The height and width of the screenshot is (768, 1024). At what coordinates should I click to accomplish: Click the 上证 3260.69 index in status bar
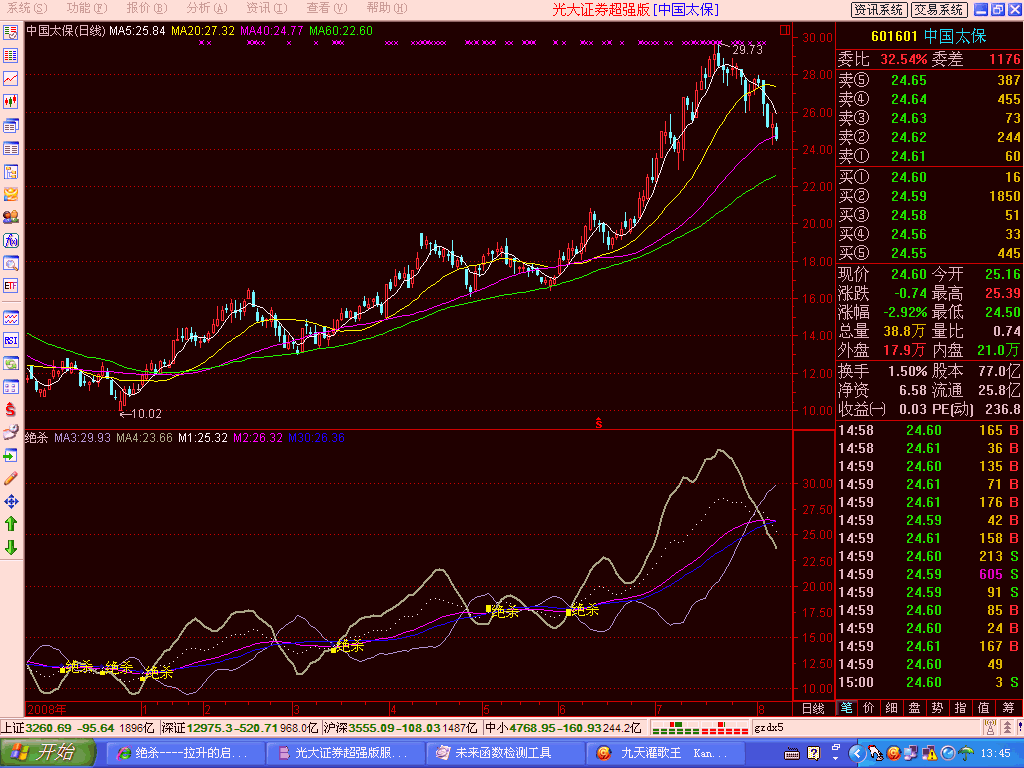(x=78, y=728)
